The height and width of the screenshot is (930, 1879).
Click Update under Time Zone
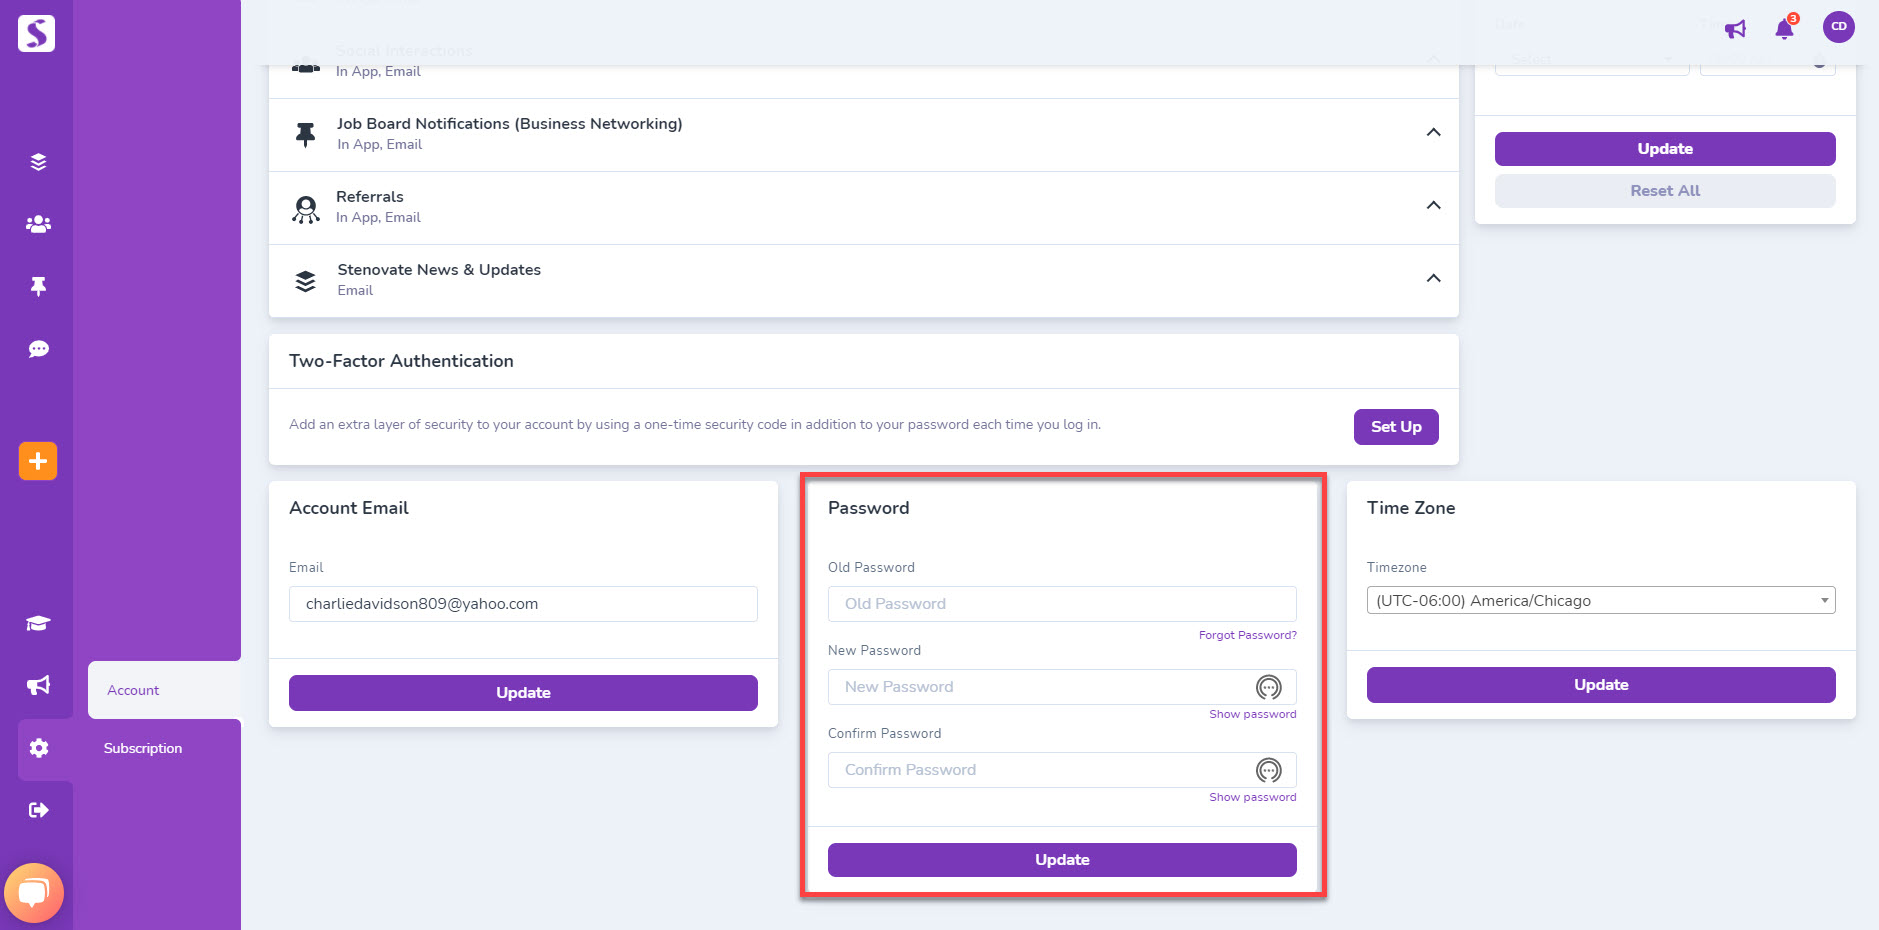click(1601, 685)
